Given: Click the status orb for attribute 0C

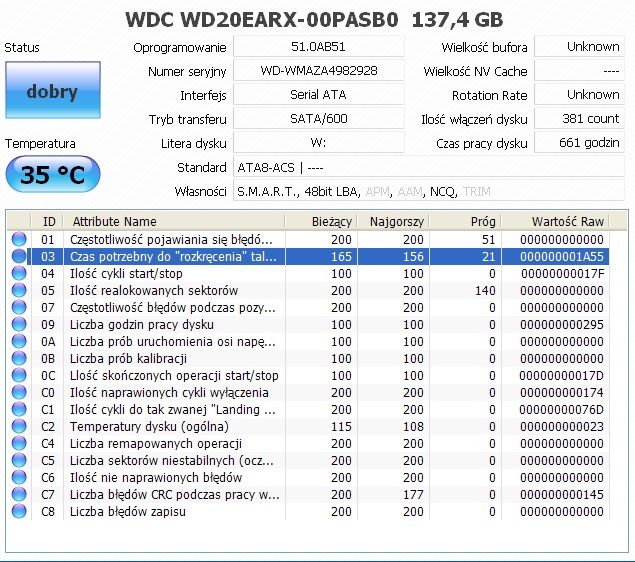Looking at the screenshot, I should (19, 375).
